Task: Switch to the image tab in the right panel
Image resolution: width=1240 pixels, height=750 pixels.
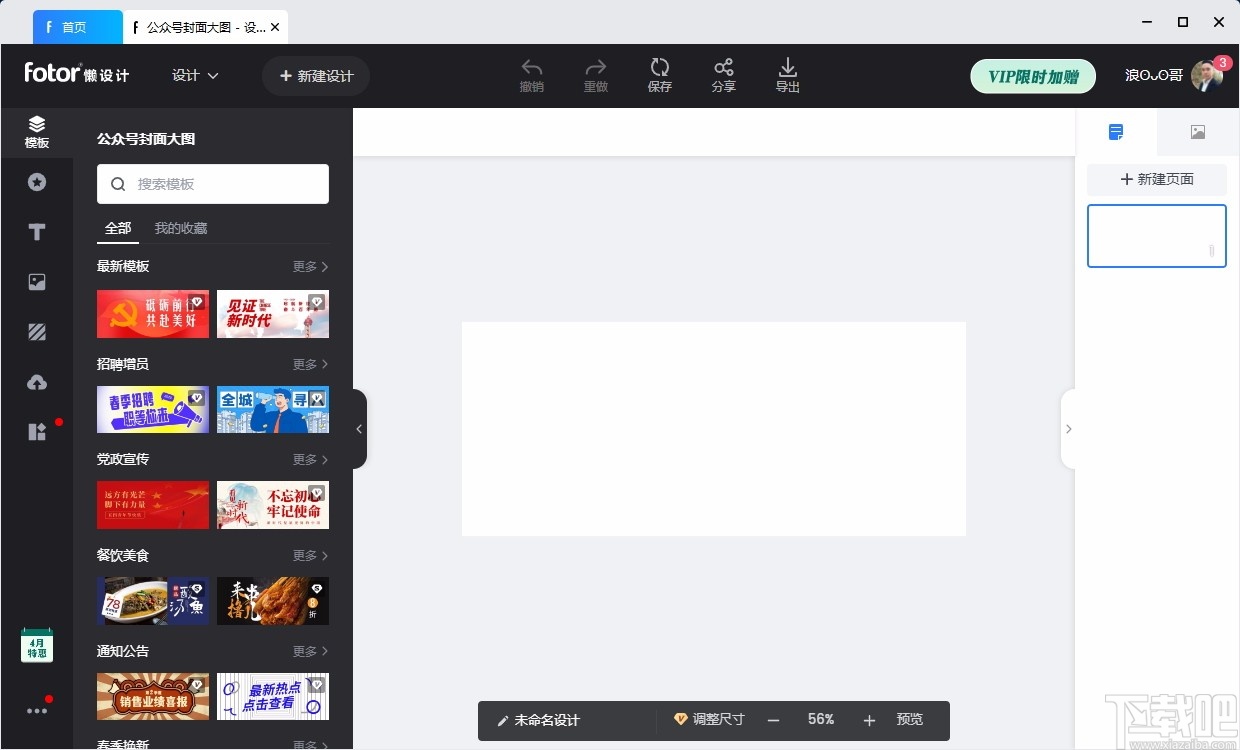Action: click(1197, 131)
